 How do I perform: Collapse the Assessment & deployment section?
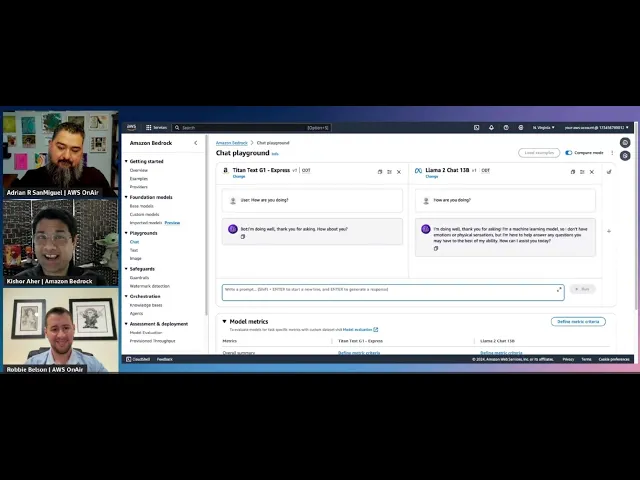pos(126,324)
